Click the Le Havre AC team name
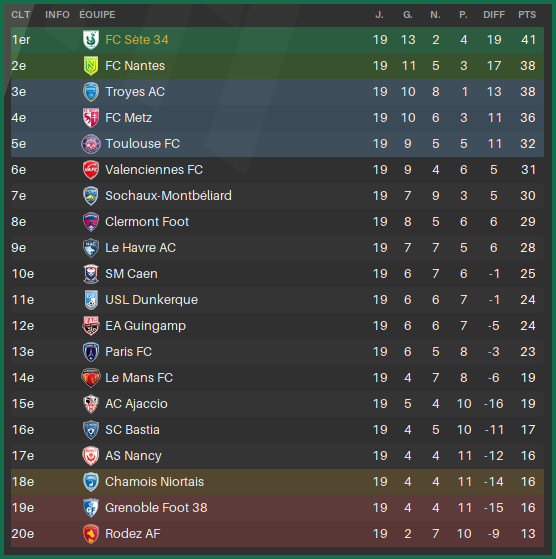 coord(140,248)
